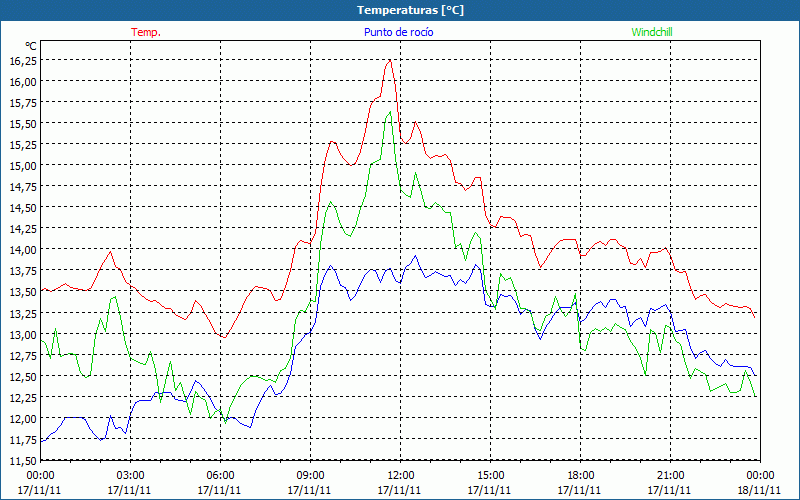
Task: Click the green windchill peak before 12:00
Action: tap(390, 112)
